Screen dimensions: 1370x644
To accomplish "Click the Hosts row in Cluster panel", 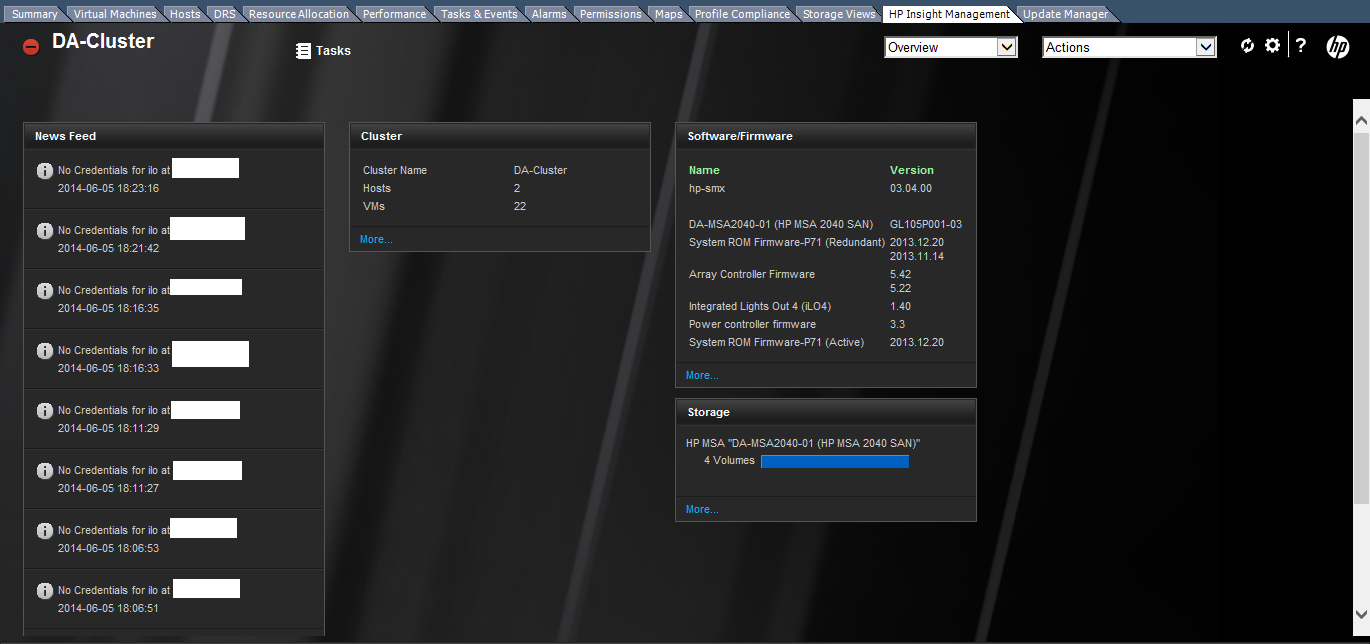I will pos(500,188).
